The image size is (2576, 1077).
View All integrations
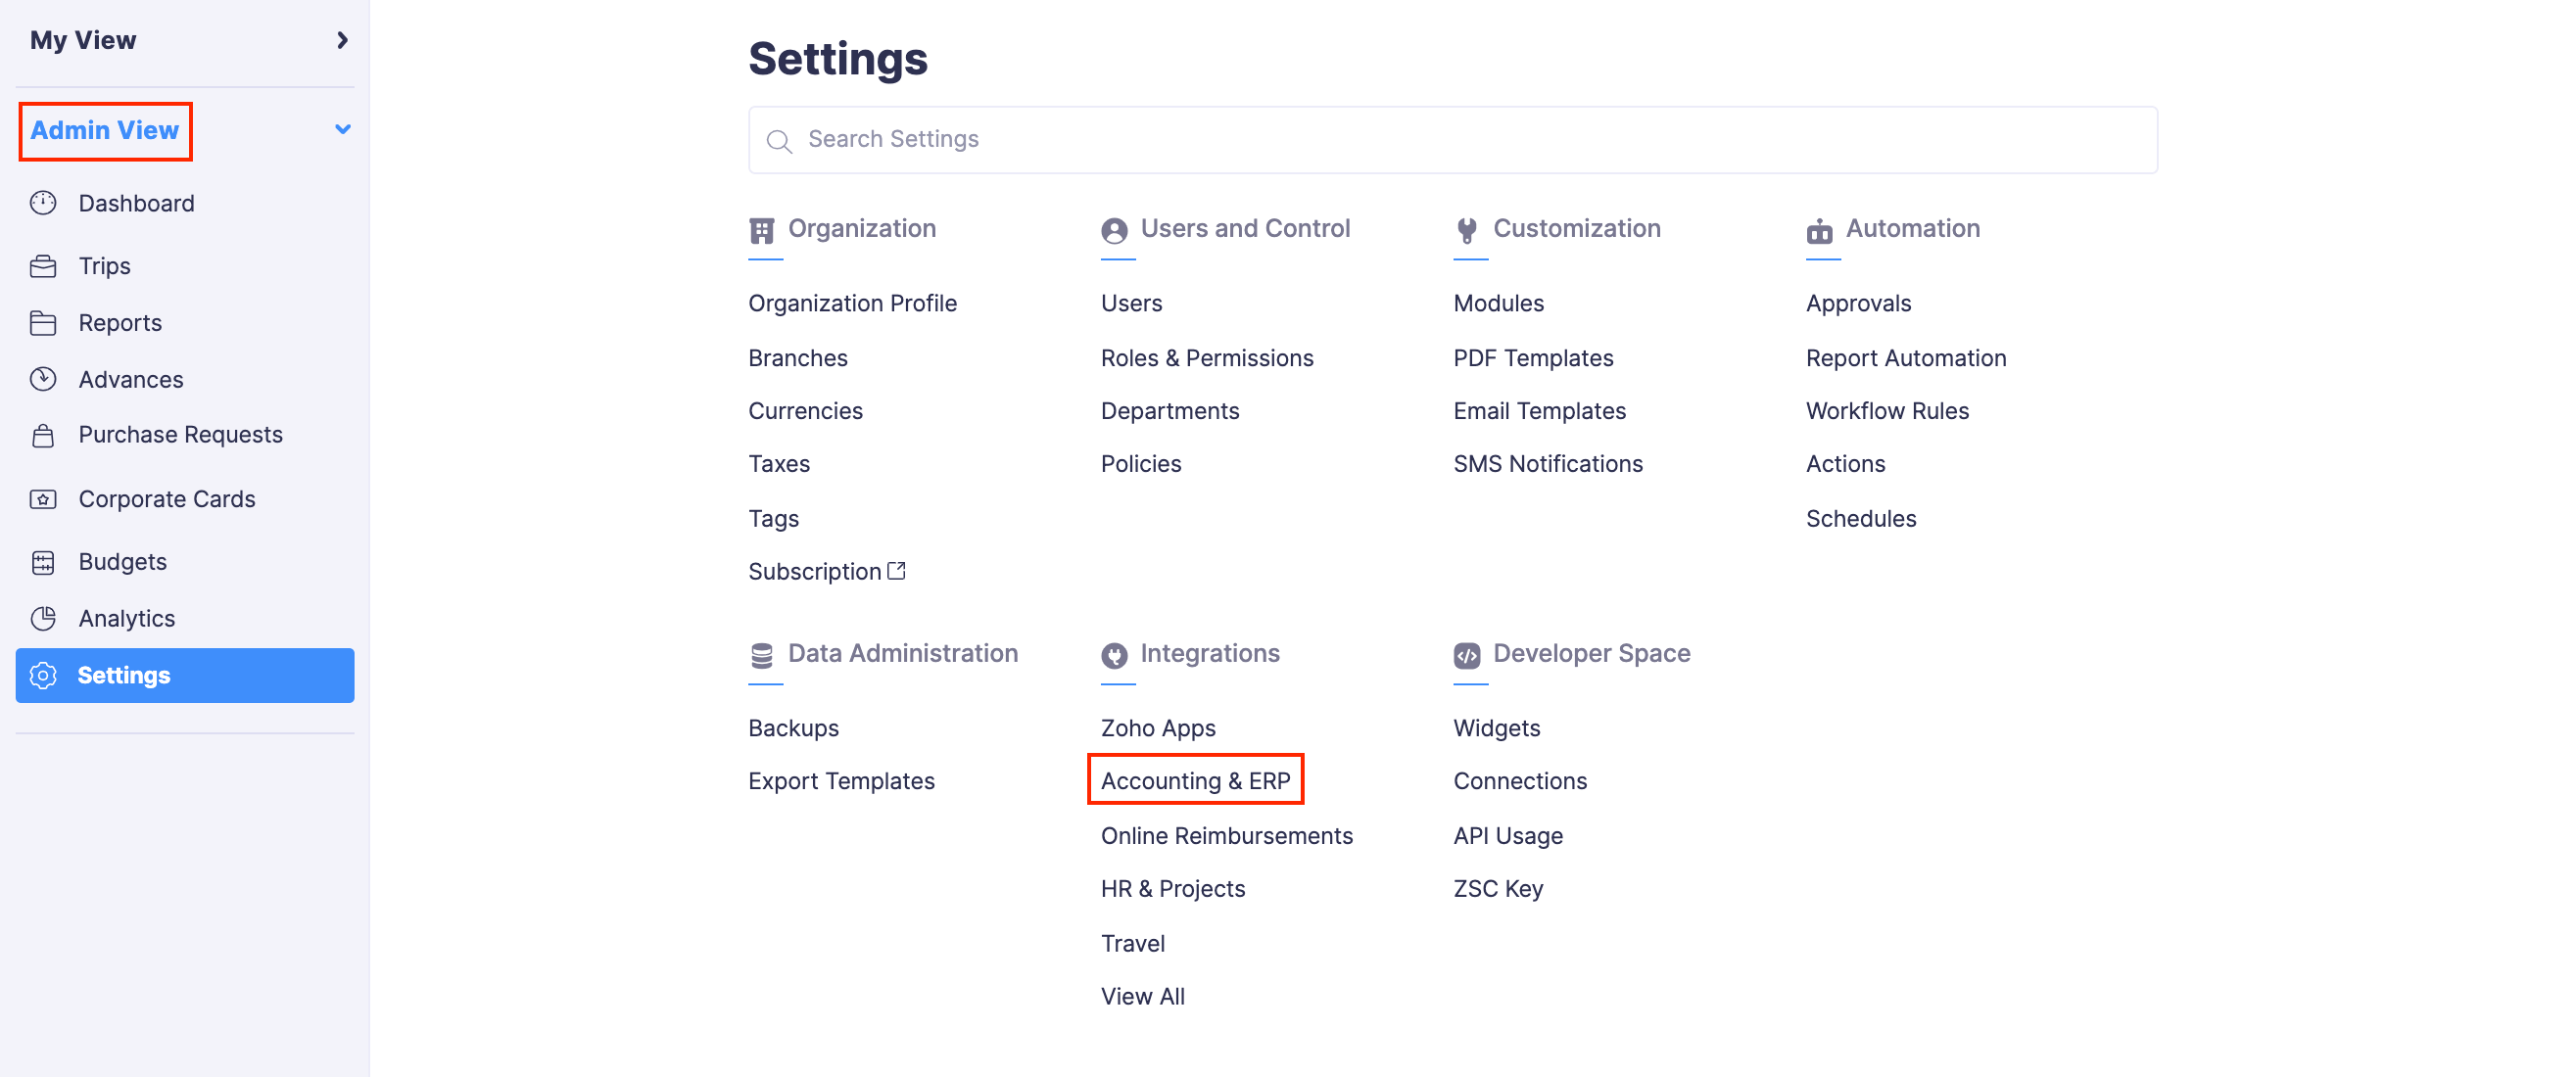click(x=1142, y=995)
